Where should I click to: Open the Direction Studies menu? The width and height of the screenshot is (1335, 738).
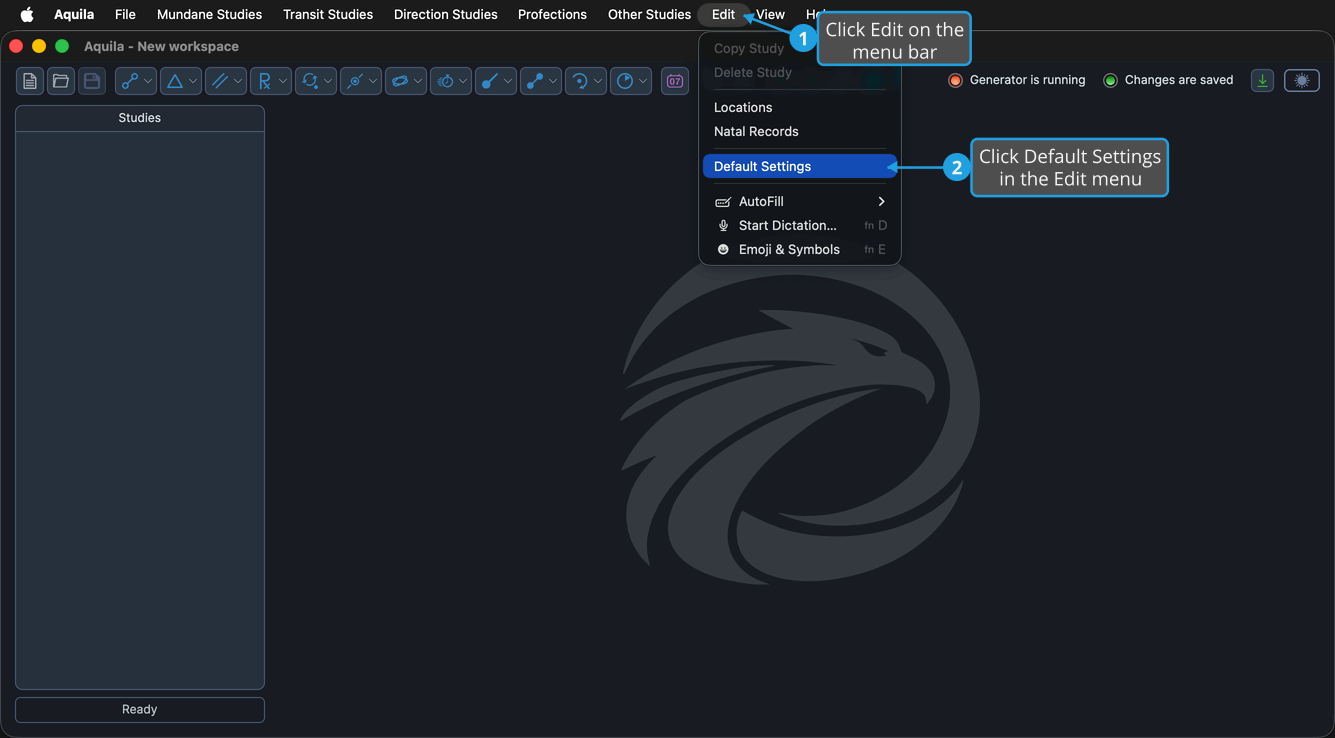tap(446, 14)
